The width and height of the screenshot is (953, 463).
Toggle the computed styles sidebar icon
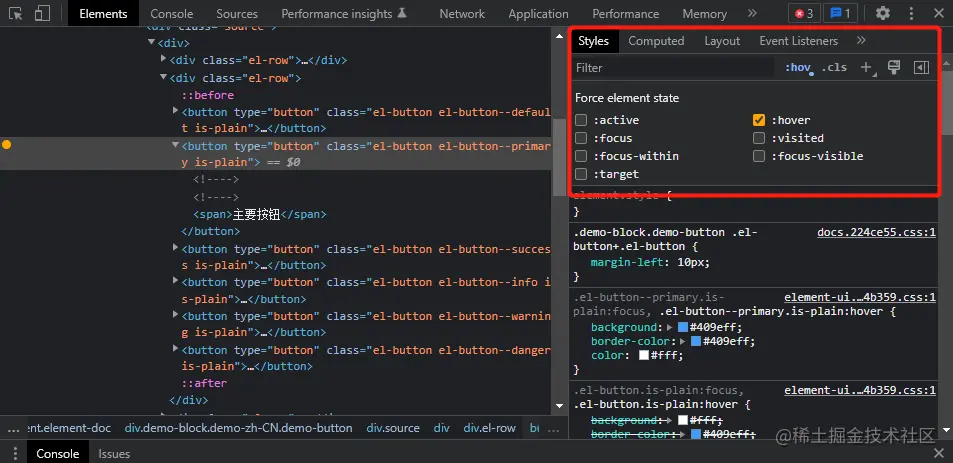(x=921, y=67)
